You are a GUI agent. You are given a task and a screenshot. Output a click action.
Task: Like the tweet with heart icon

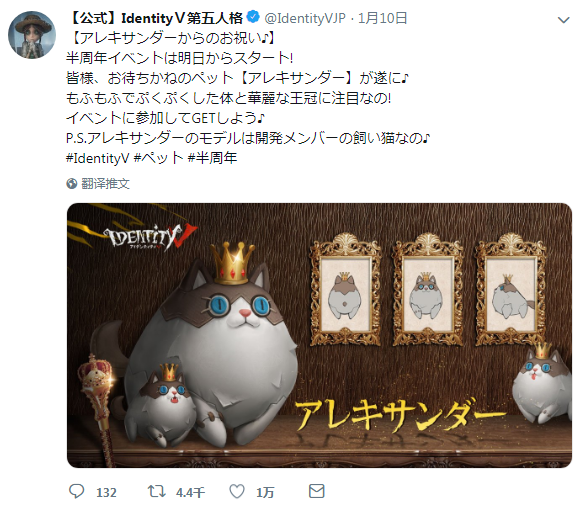237,491
